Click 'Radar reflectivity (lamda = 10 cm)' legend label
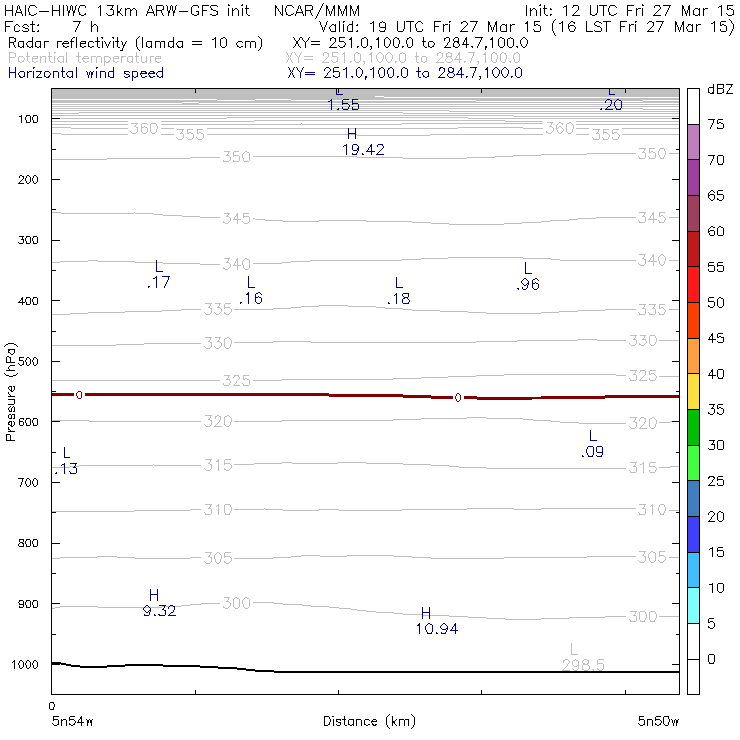This screenshot has height=740, width=740. (x=135, y=43)
